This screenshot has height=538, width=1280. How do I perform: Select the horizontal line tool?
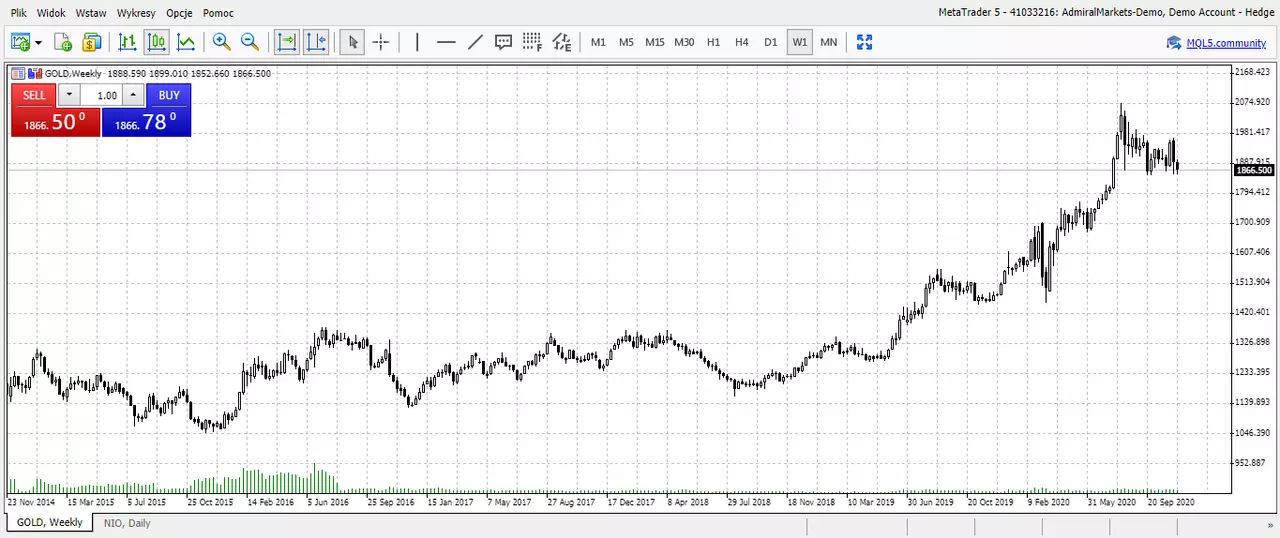point(446,42)
